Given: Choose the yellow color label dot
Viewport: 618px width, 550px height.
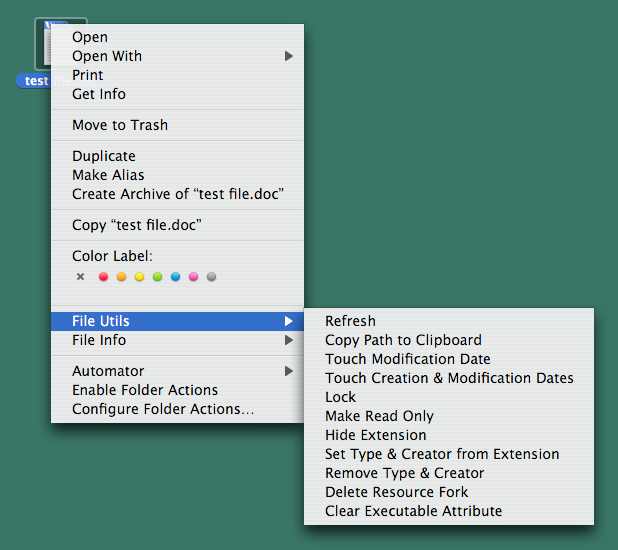Looking at the screenshot, I should [x=139, y=277].
